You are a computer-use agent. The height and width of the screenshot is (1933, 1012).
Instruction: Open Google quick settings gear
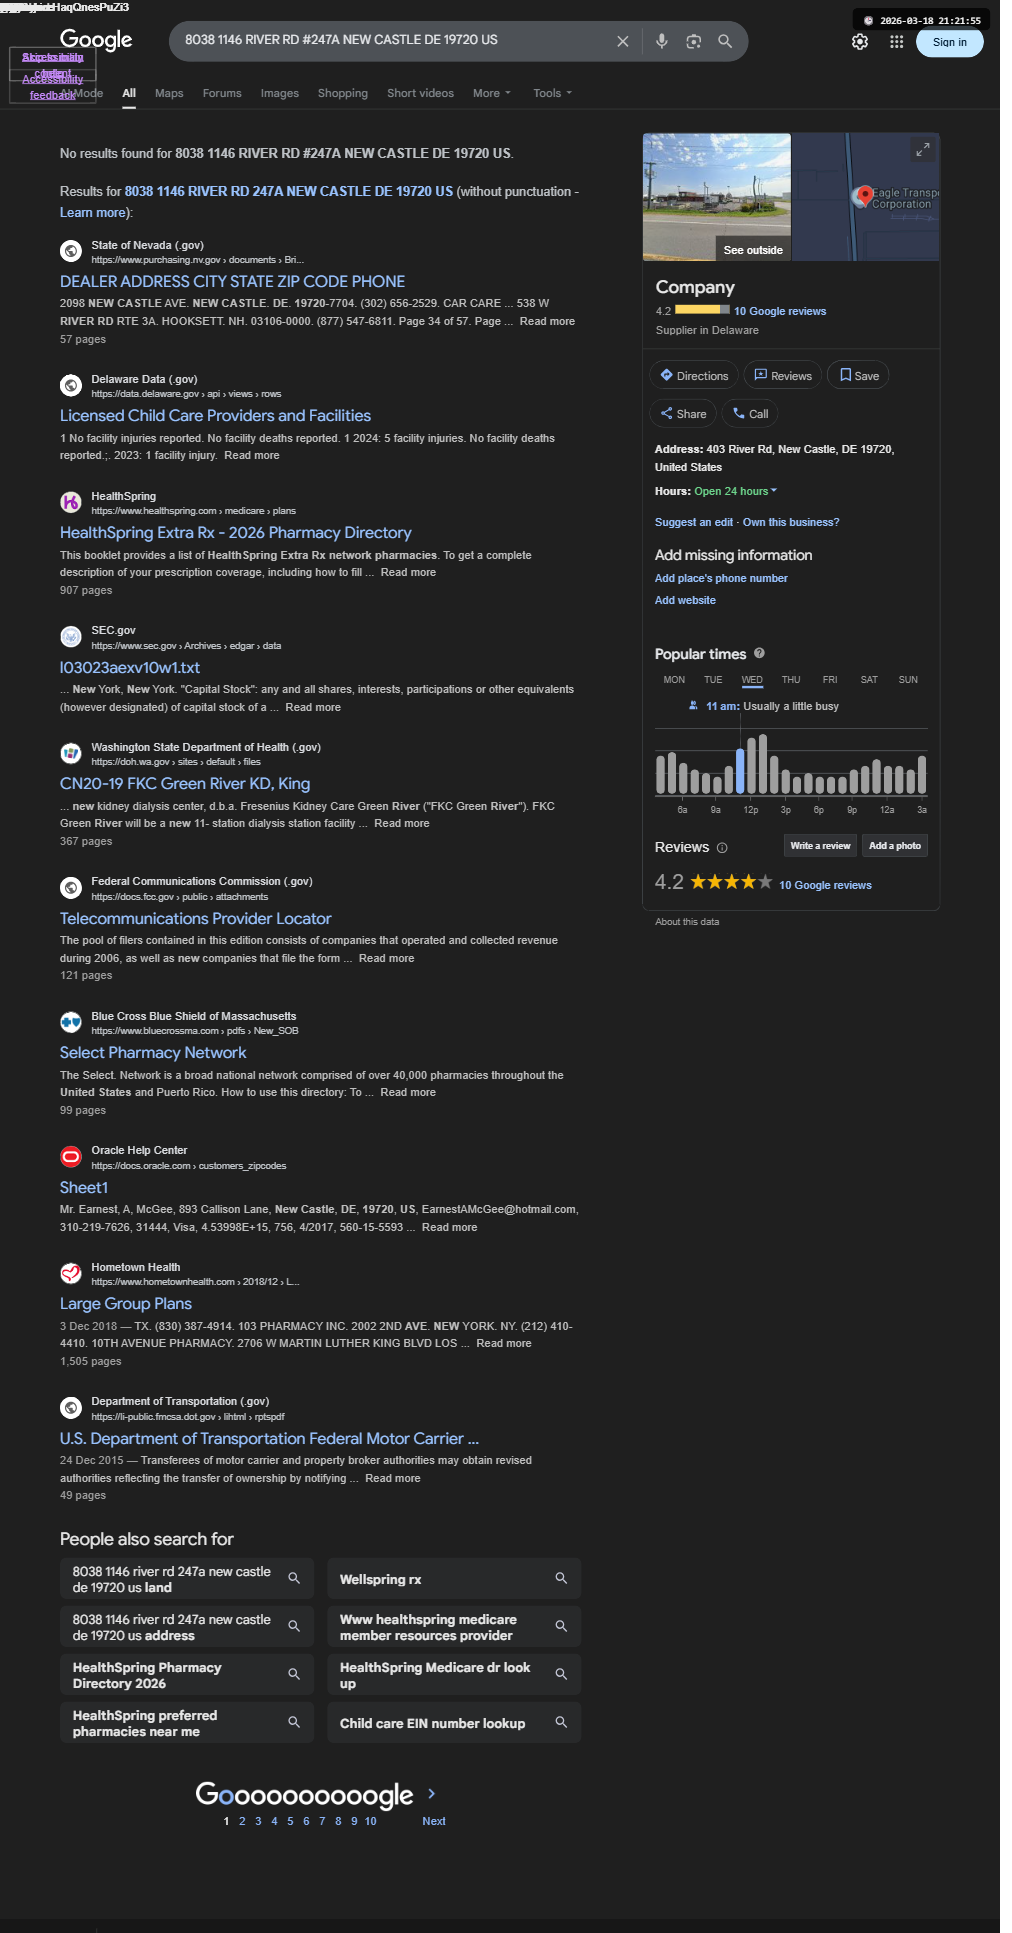click(860, 42)
